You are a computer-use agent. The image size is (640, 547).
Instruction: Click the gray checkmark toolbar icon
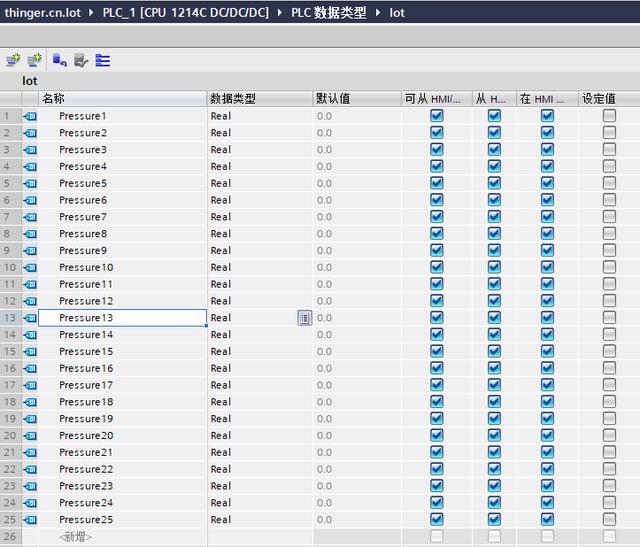point(81,61)
